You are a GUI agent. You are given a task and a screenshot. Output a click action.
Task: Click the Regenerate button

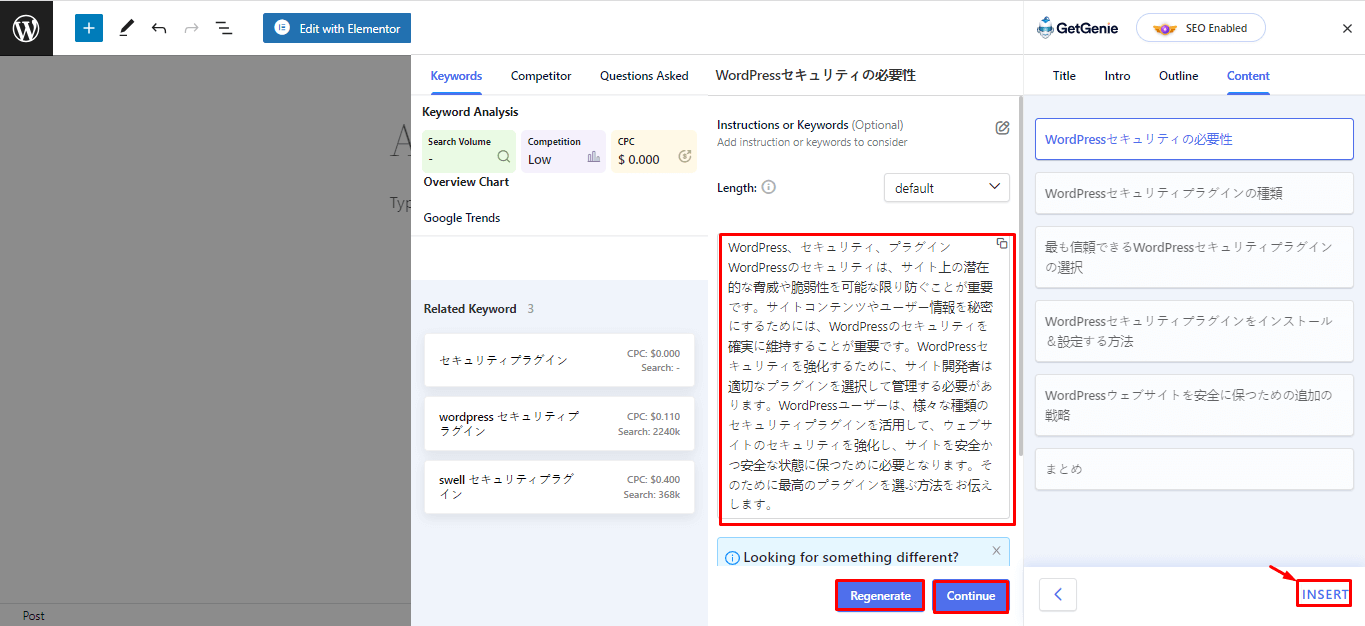coord(880,596)
